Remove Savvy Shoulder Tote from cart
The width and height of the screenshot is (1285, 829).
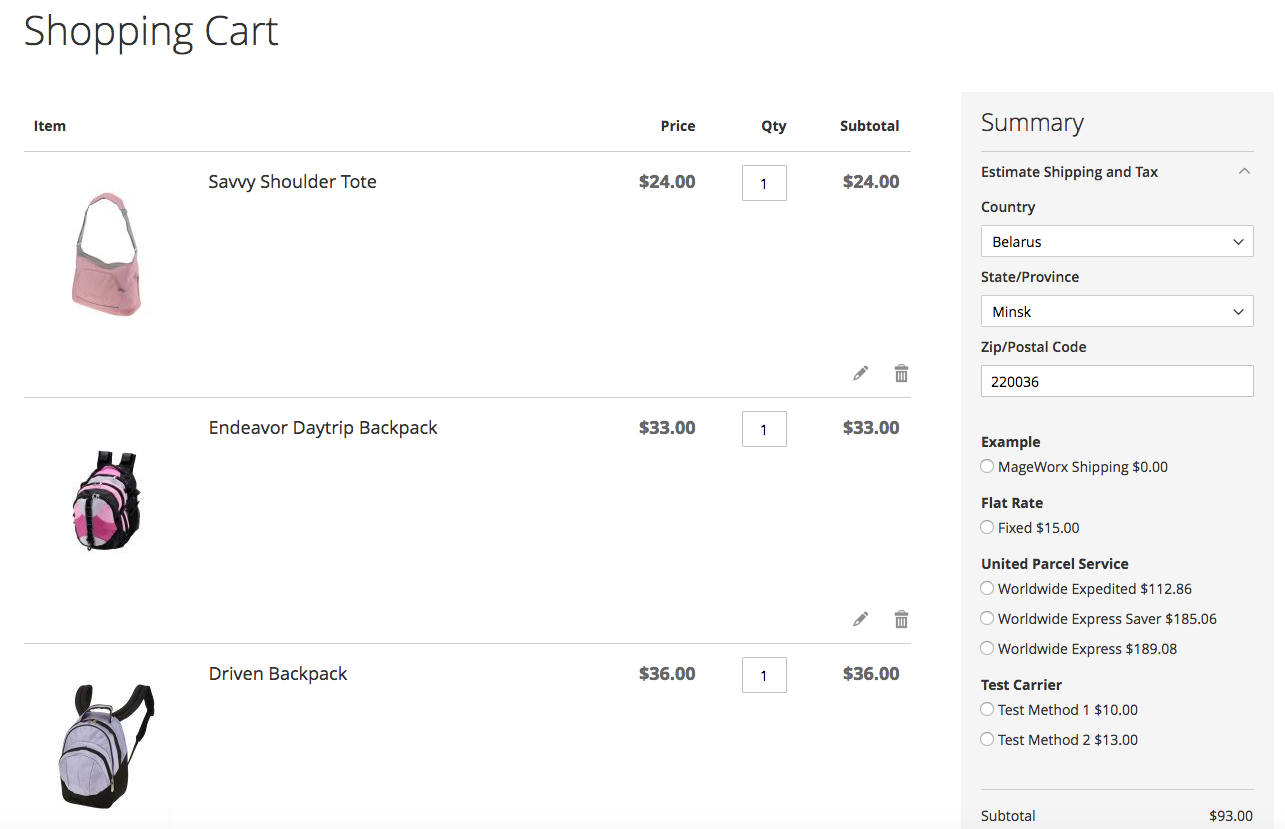(x=901, y=373)
